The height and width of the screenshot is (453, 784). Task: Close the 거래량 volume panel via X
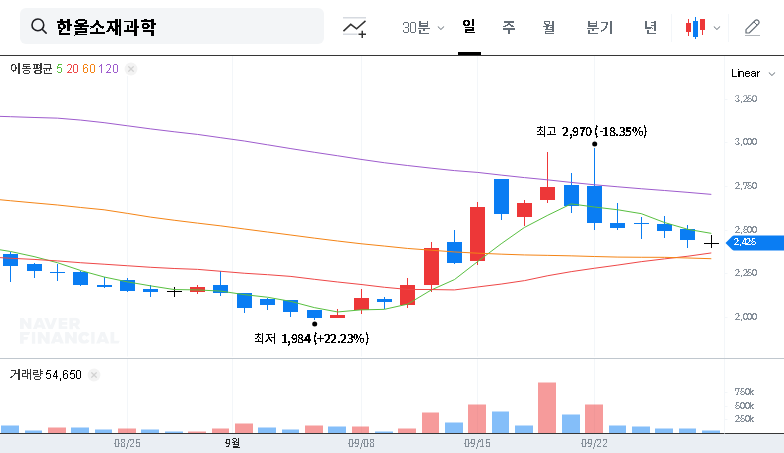[x=94, y=374]
